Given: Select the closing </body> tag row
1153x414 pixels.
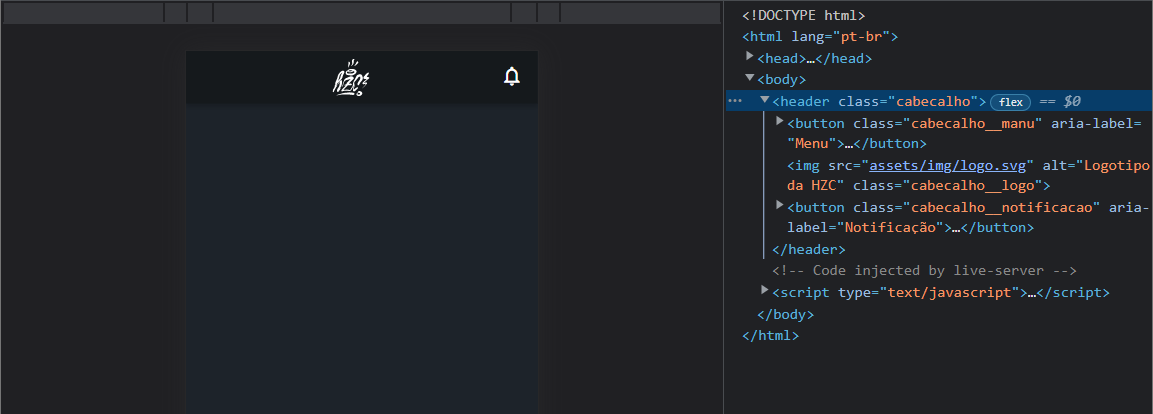Looking at the screenshot, I should 785,315.
